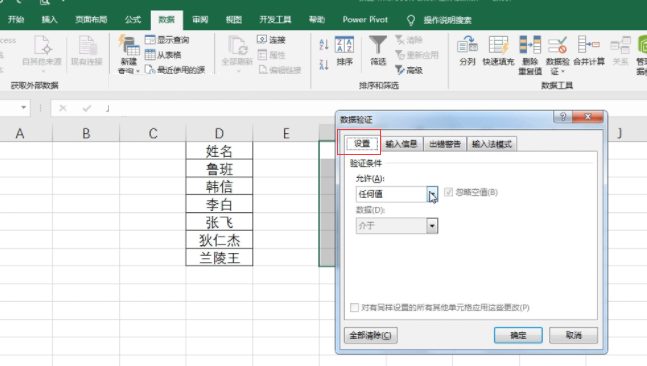Expand Data Validation ribbon dropdown arrow
647x366 pixels.
[x=563, y=71]
